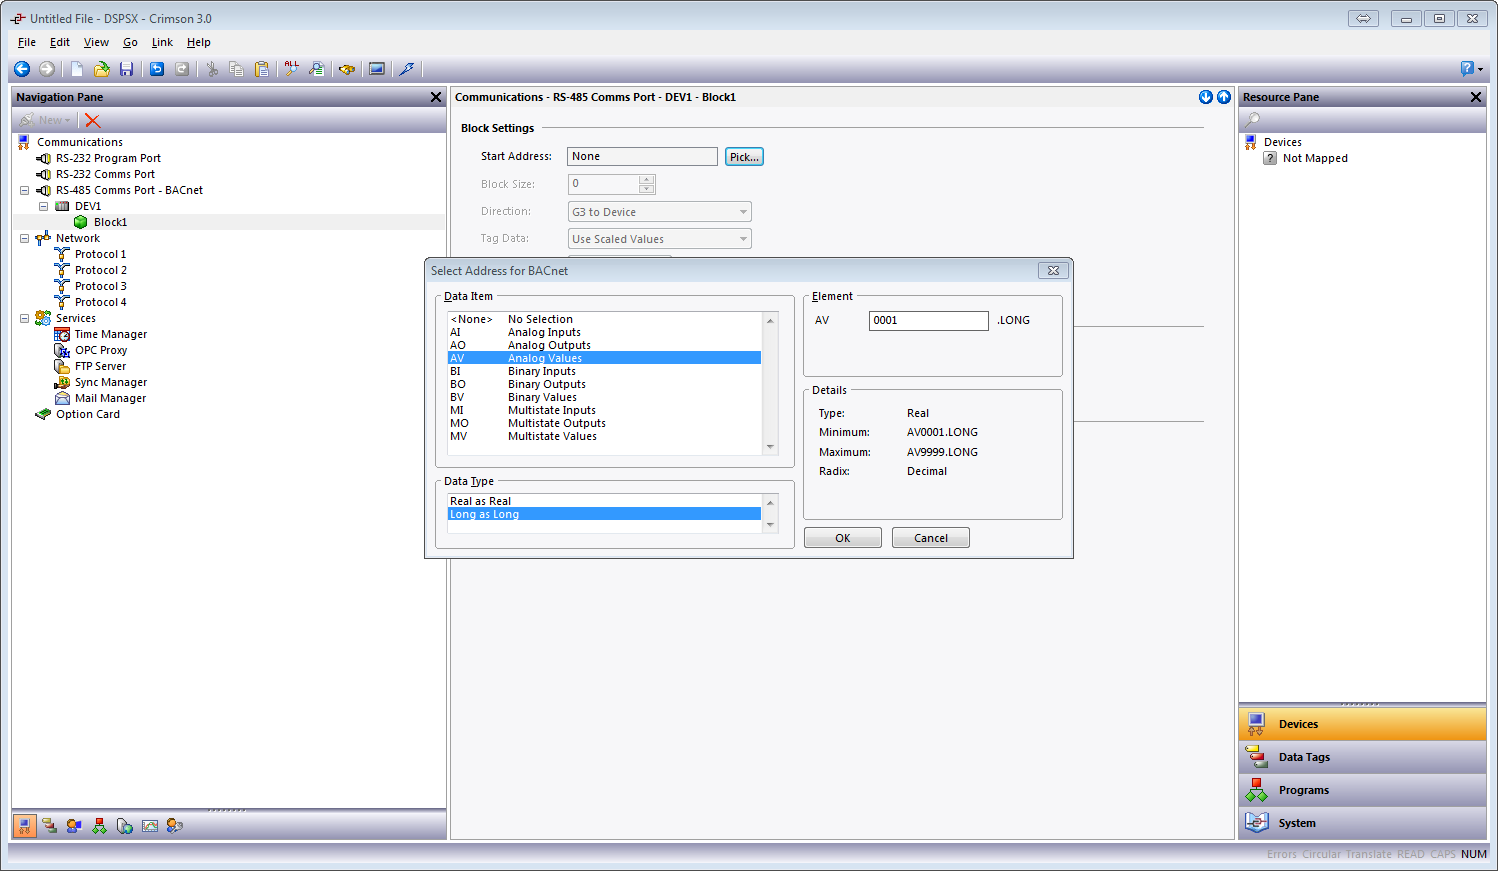The width and height of the screenshot is (1498, 871).
Task: Select AI Analog Inputs in Data Item list
Action: click(x=604, y=332)
